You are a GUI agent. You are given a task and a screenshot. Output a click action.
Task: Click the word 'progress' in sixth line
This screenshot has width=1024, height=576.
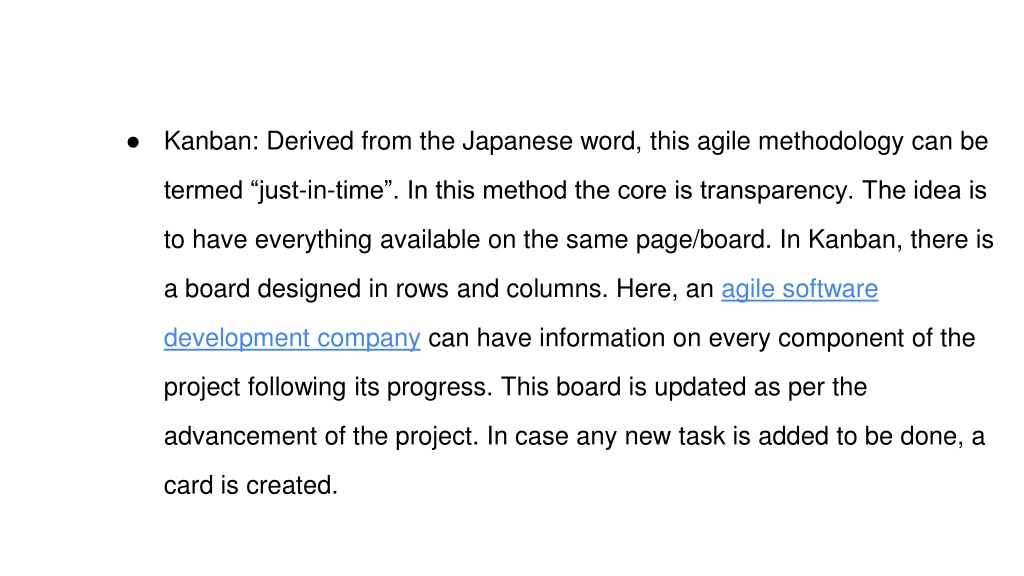point(439,387)
